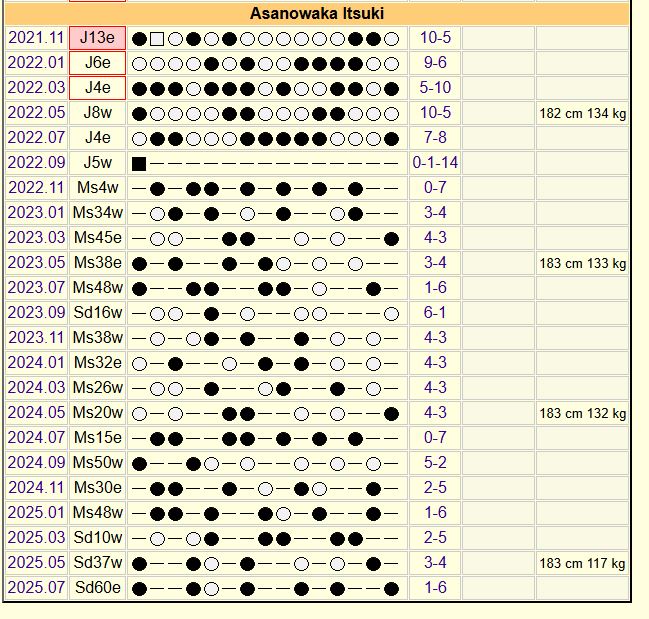Screen dimensions: 649x619
Task: Click the 1-6 record in 2025.07 row
Action: [435, 588]
